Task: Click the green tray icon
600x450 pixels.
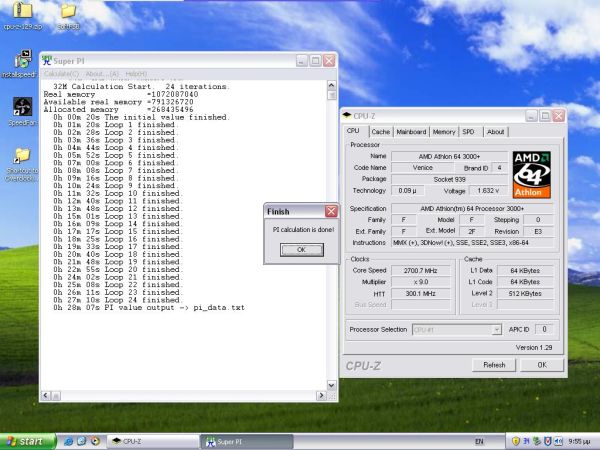Action: [537, 442]
